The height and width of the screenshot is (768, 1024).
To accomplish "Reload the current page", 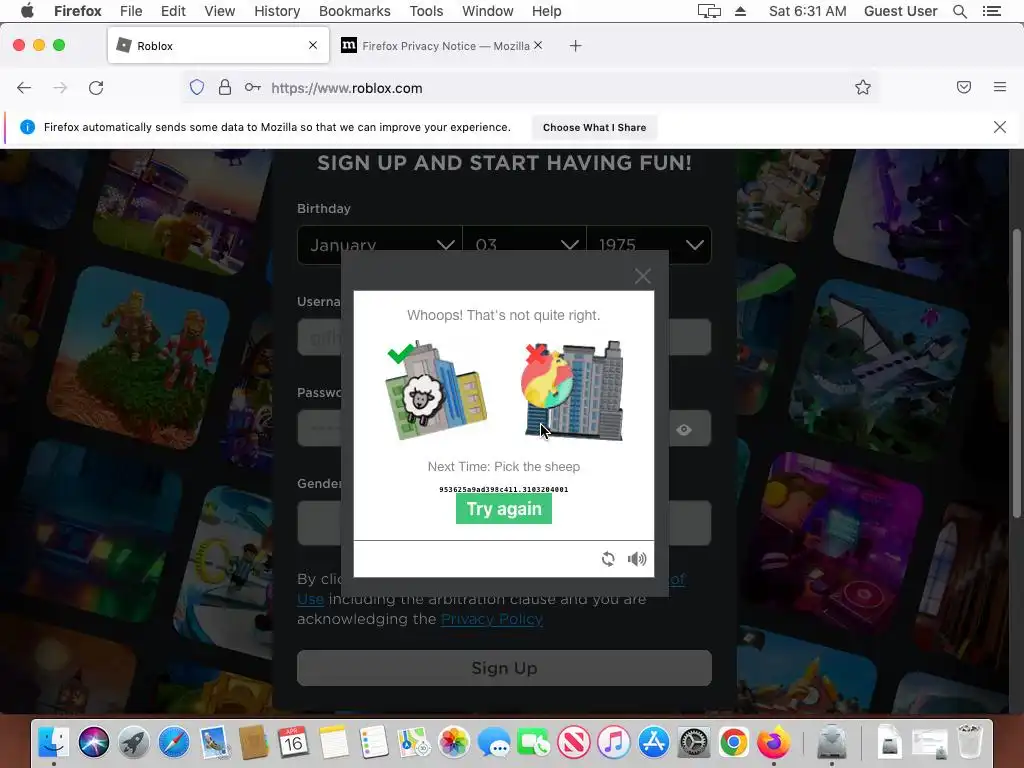I will pyautogui.click(x=96, y=88).
